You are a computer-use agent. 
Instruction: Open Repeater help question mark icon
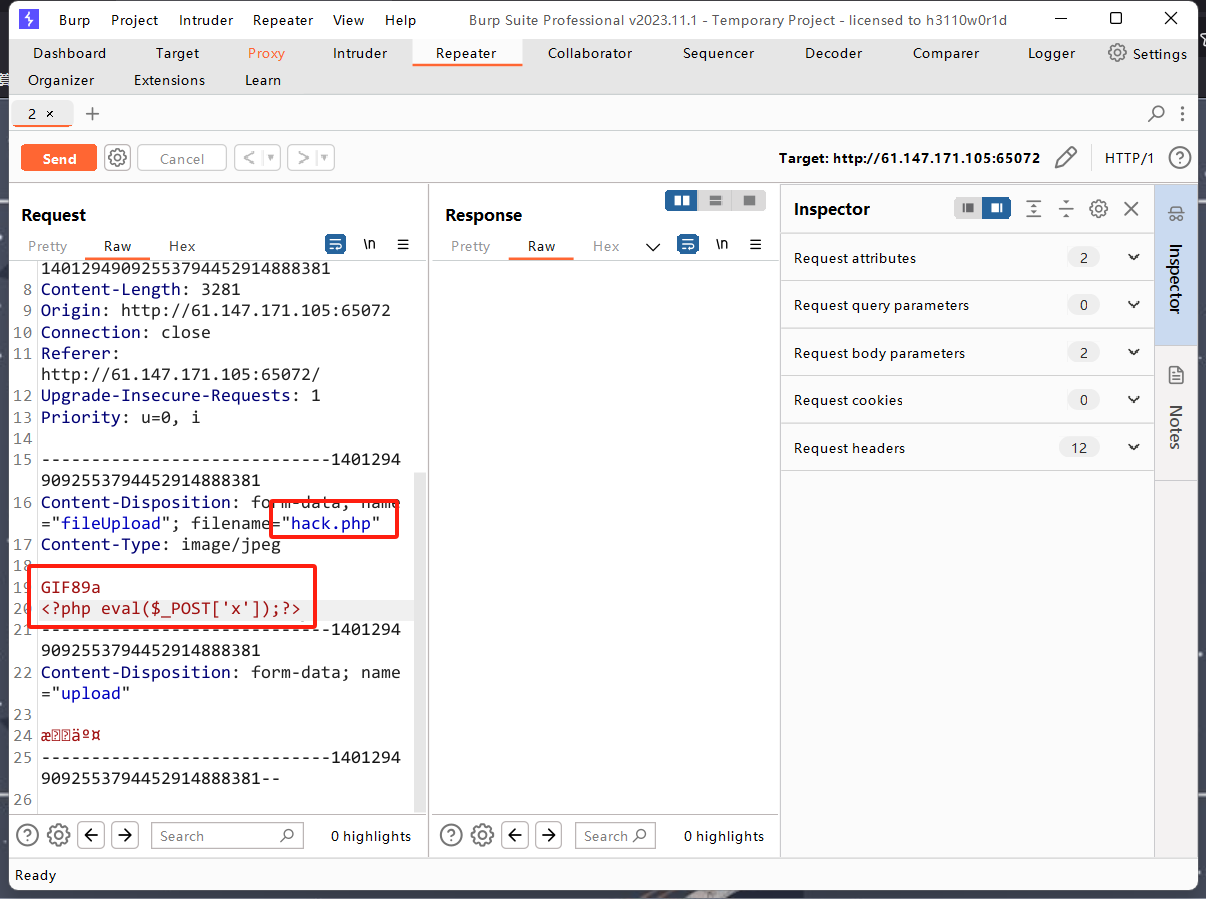(x=1180, y=158)
